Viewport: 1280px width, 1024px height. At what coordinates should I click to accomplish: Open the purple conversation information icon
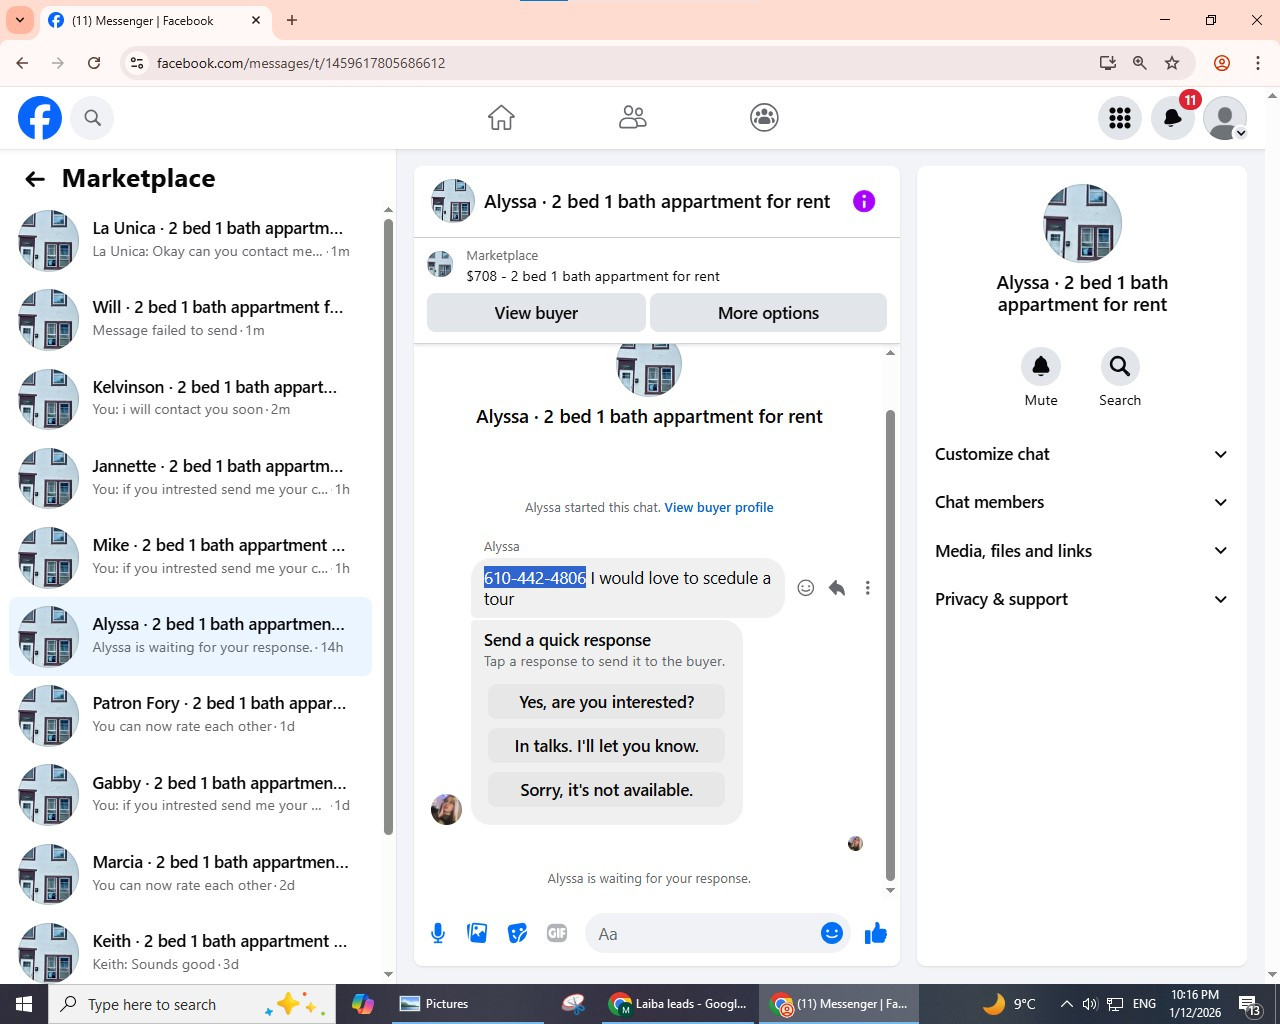864,201
